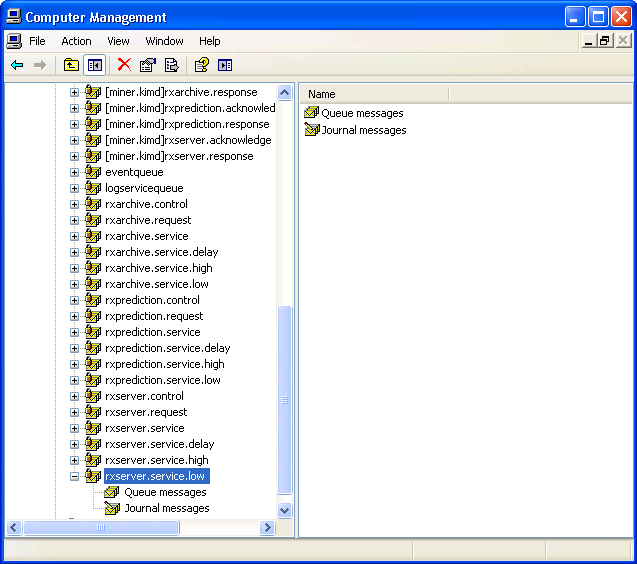Toggle the Show/Hide Console Tree button

pyautogui.click(x=94, y=65)
